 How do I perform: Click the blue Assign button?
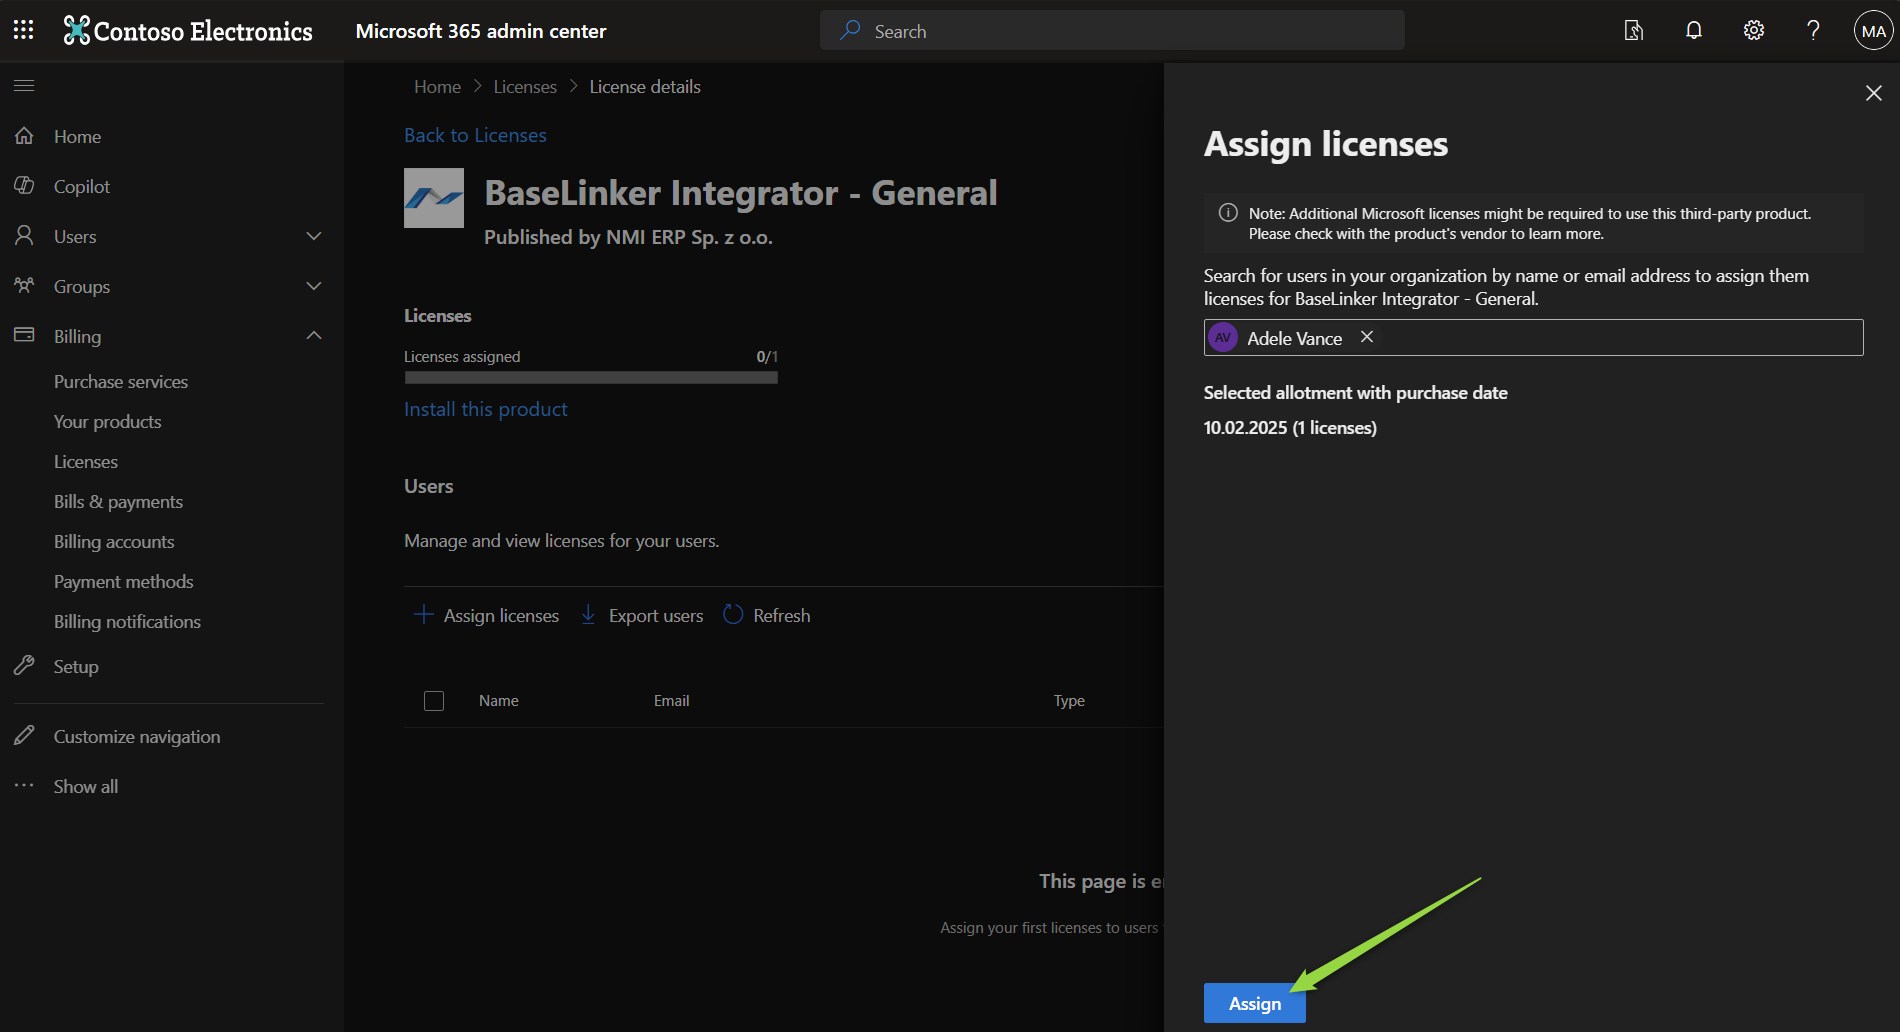(1255, 1003)
